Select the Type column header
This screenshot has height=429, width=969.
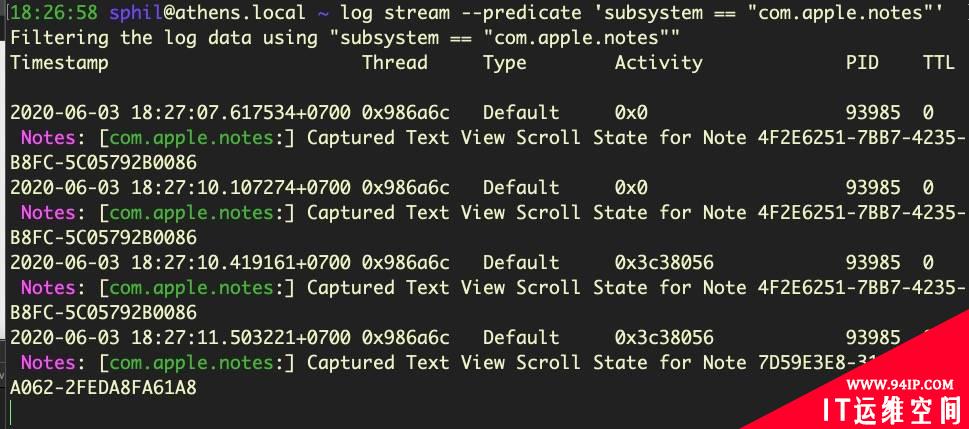(504, 63)
